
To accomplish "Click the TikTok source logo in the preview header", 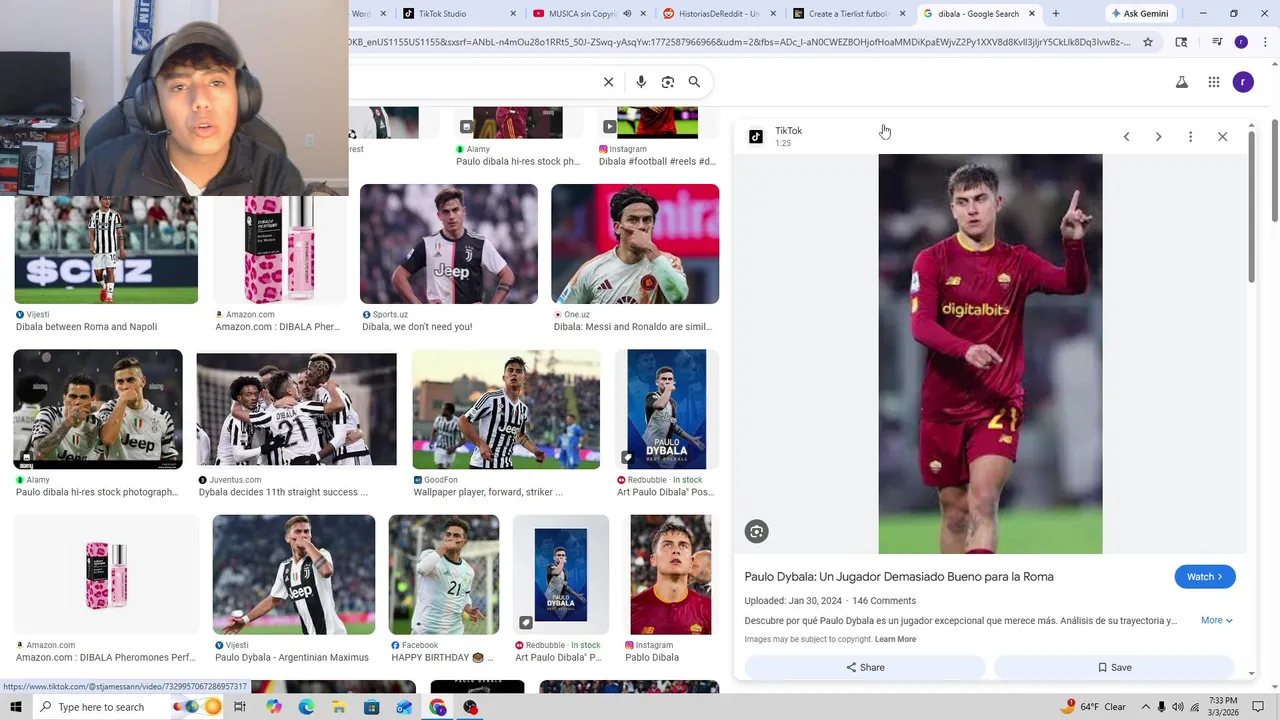I will point(756,137).
